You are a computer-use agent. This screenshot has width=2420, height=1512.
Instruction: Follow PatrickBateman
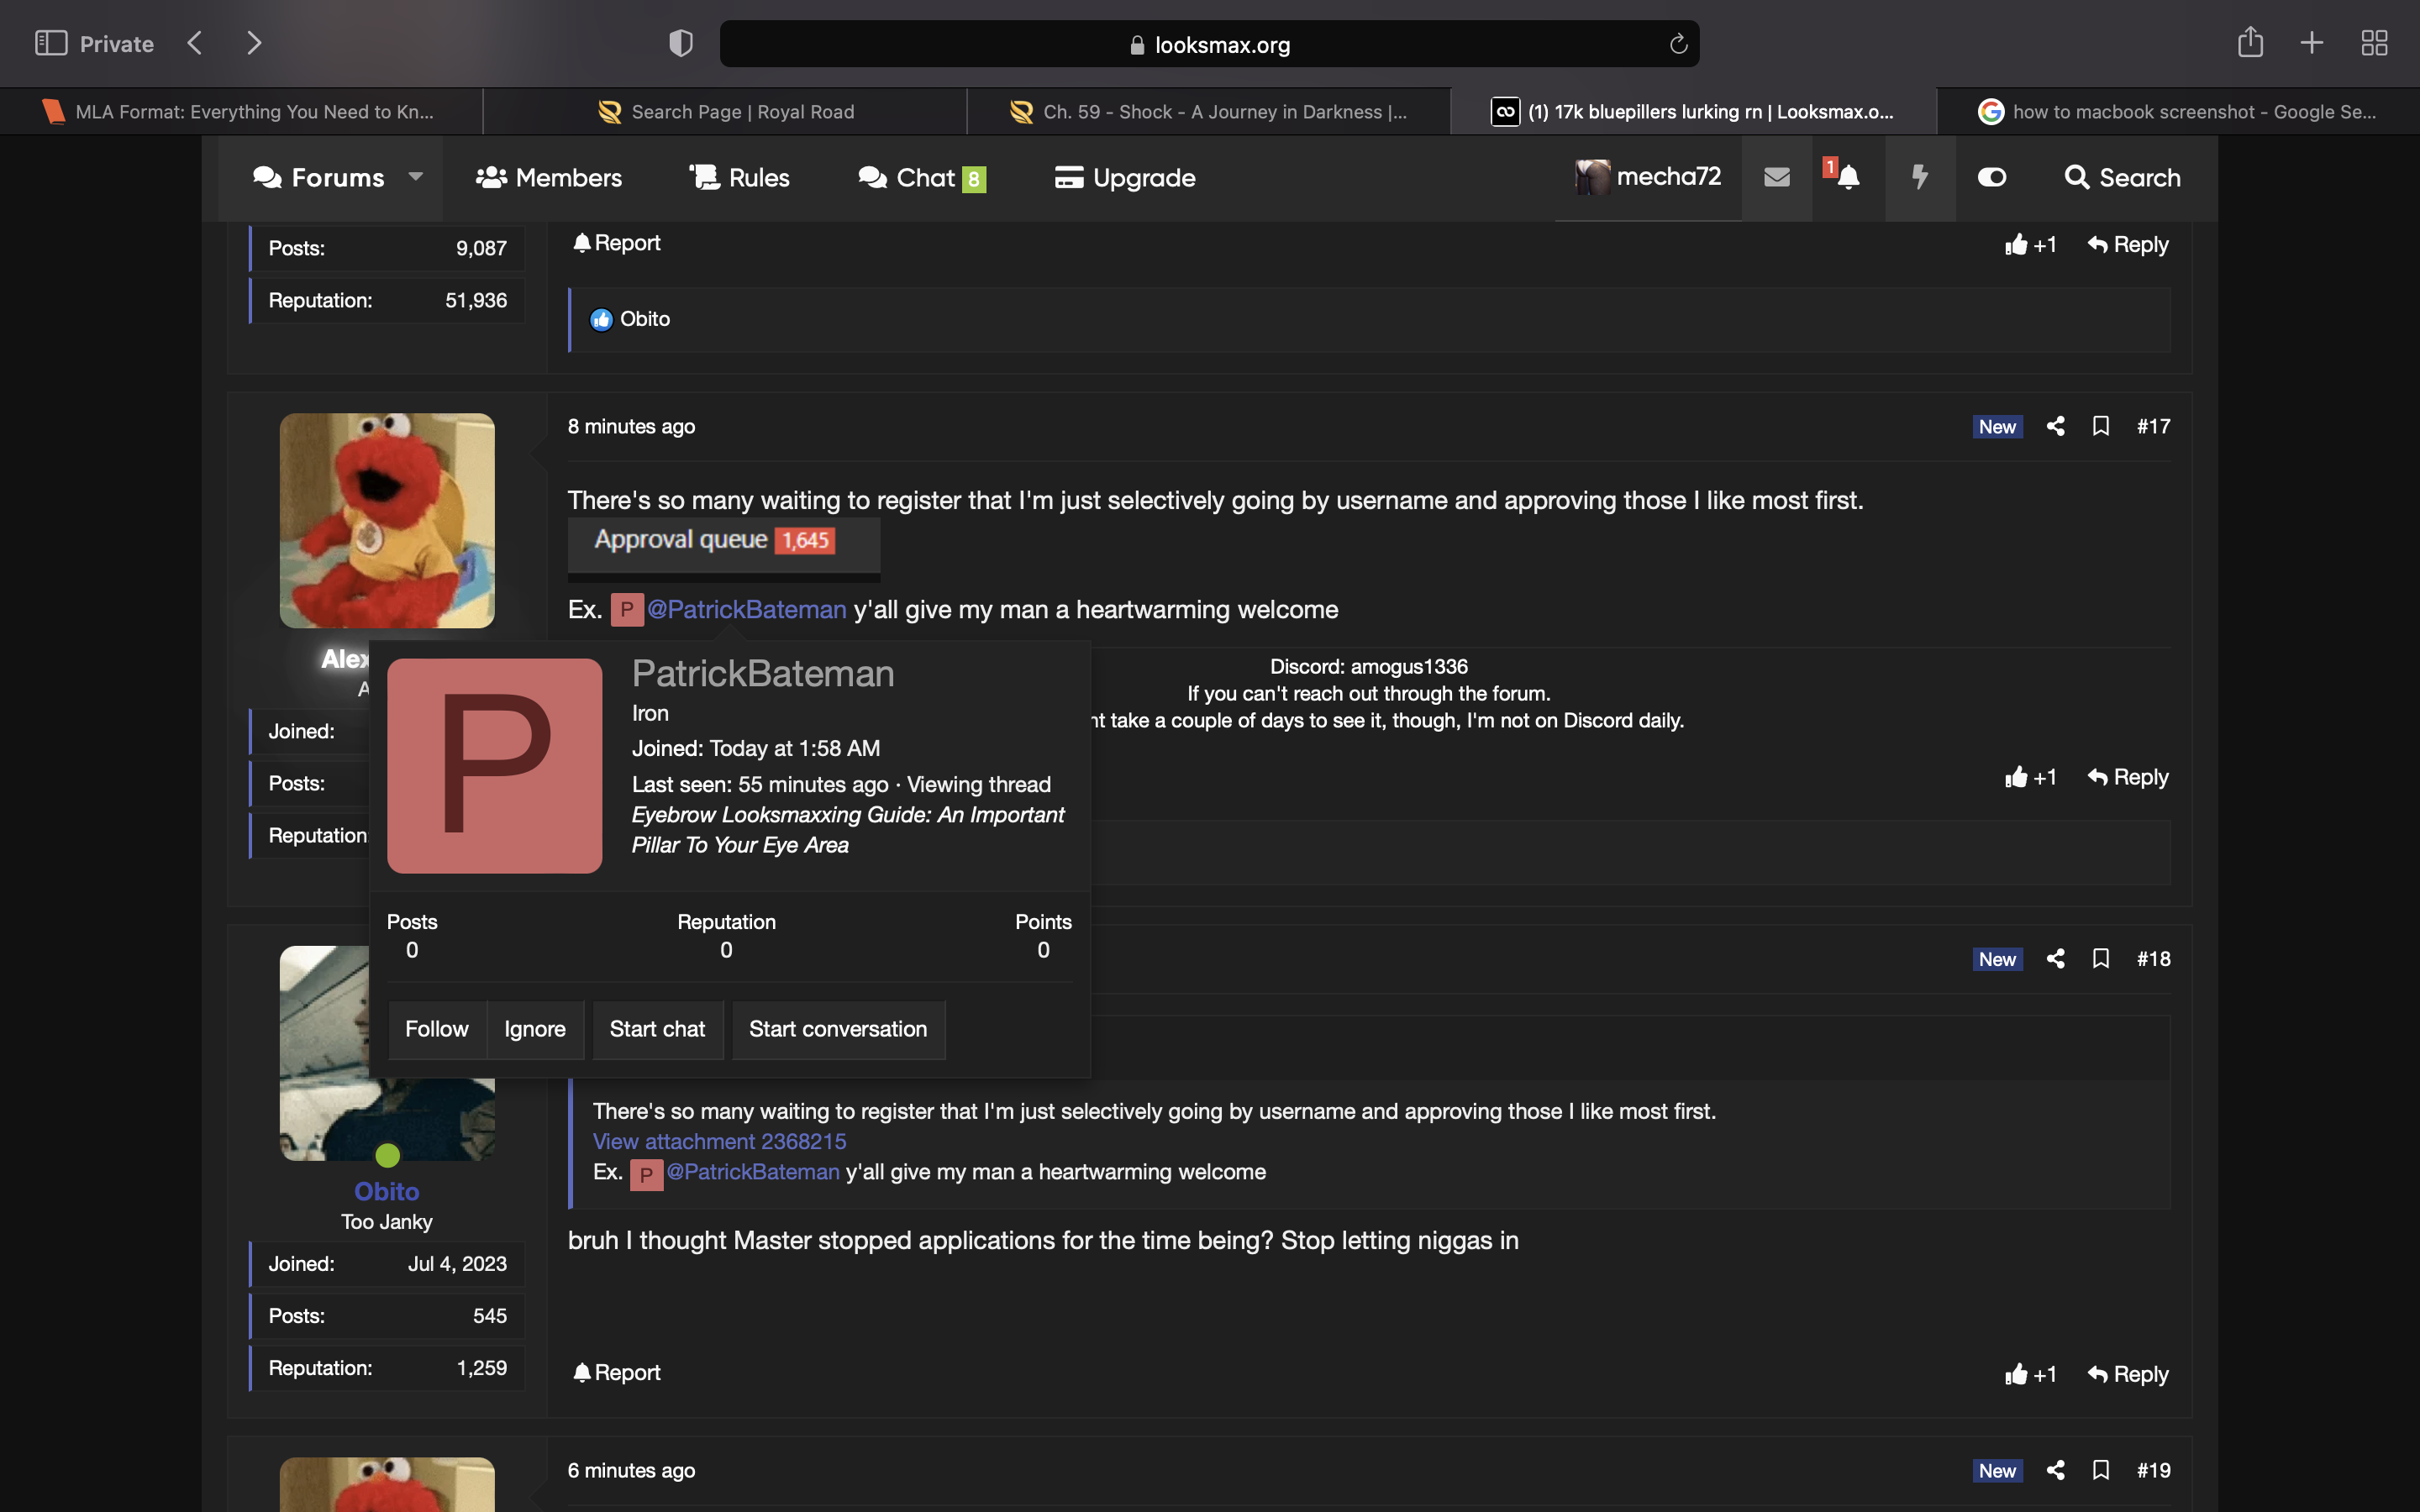point(437,1029)
